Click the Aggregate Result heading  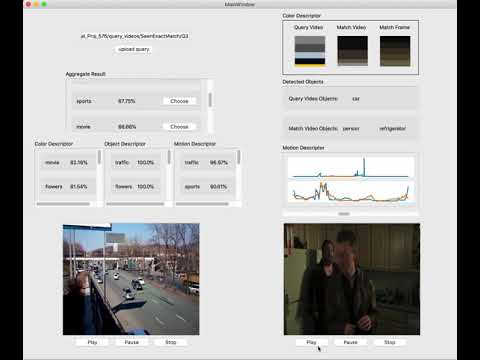coord(85,74)
